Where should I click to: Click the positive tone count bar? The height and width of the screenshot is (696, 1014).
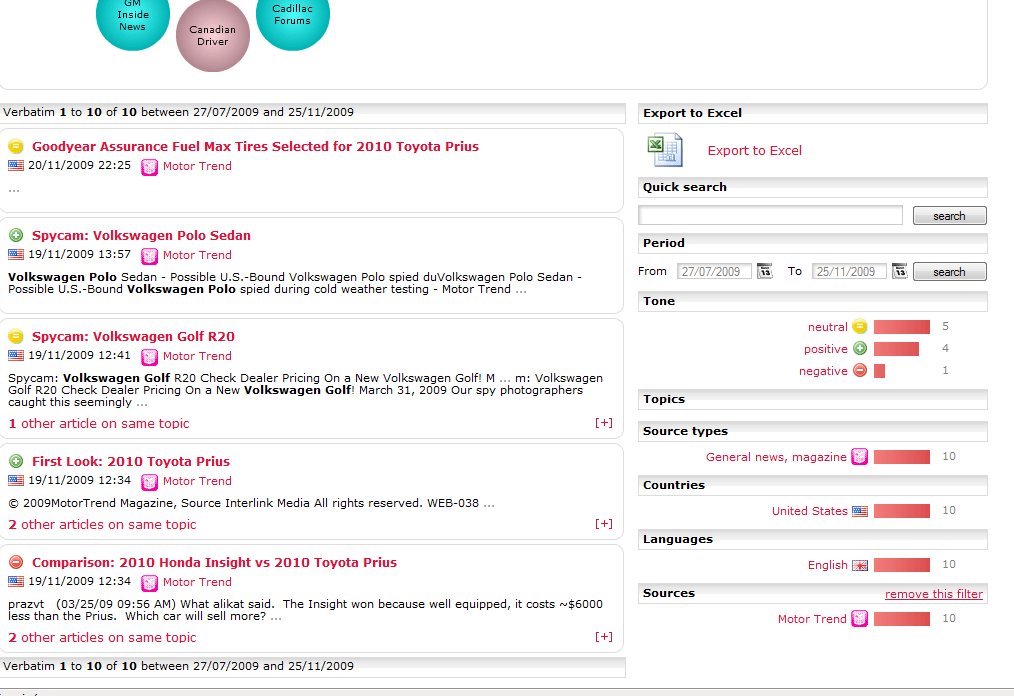point(896,349)
